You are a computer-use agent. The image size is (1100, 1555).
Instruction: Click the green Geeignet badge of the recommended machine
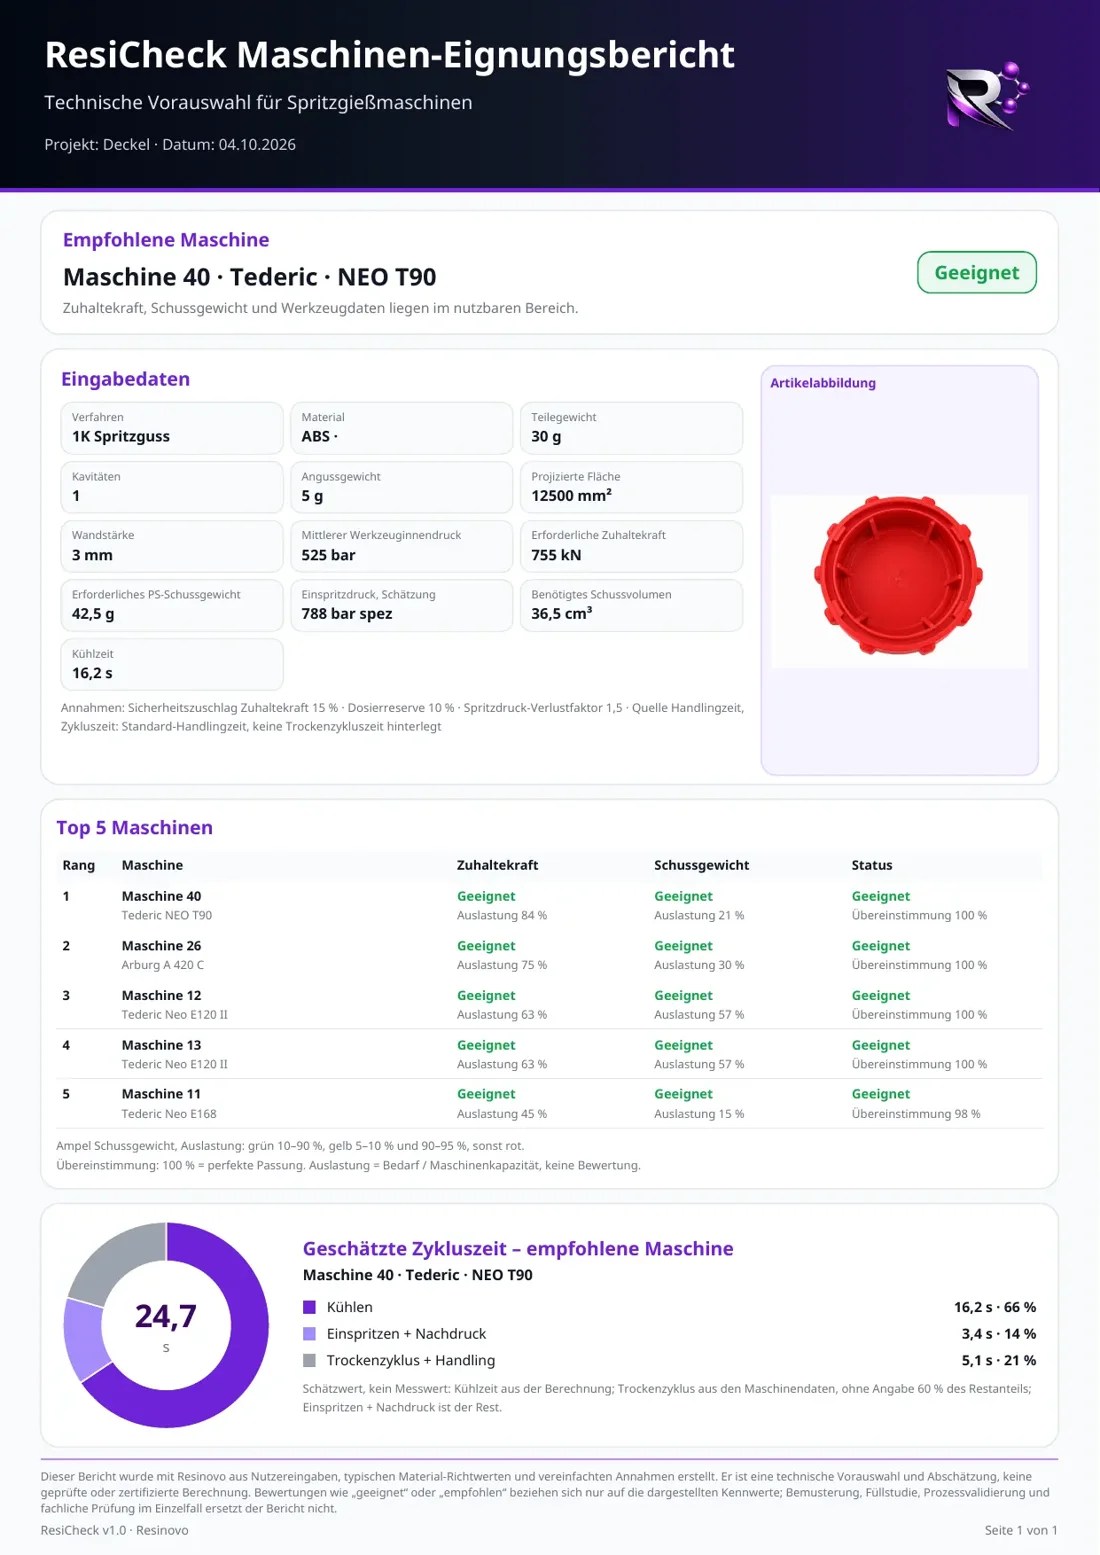tap(976, 273)
